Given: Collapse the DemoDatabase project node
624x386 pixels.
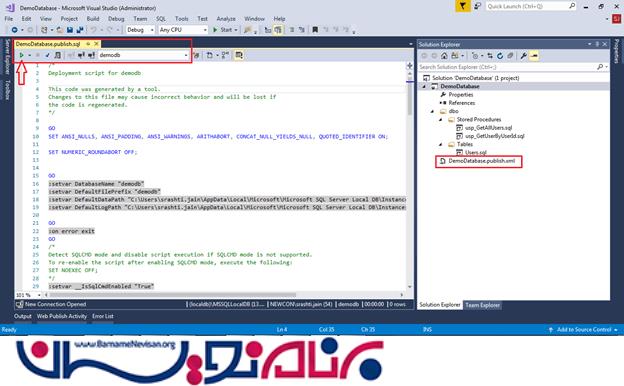Looking at the screenshot, I should point(424,86).
